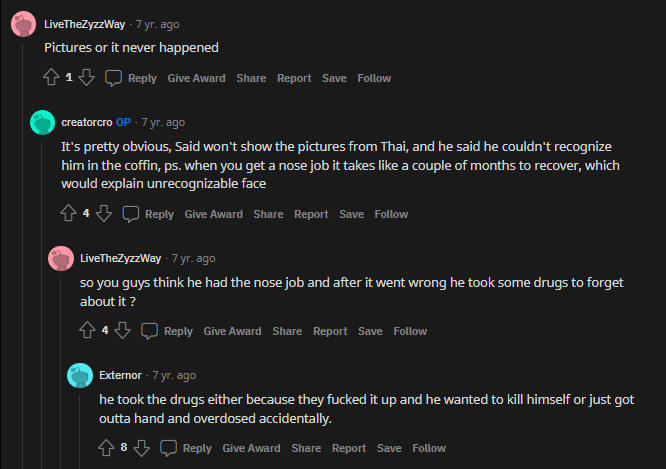Collapse thread line under top LiveTheZyzzWay comment
Viewport: 666px width, 469px height.
(23, 255)
